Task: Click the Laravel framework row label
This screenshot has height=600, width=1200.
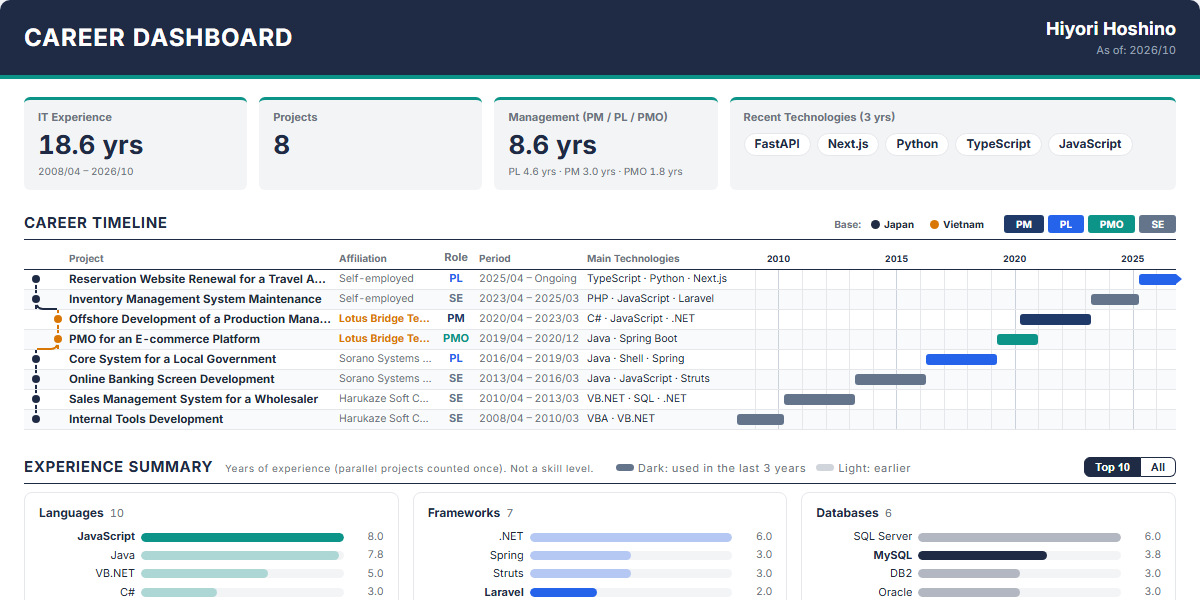Action: pyautogui.click(x=504, y=592)
